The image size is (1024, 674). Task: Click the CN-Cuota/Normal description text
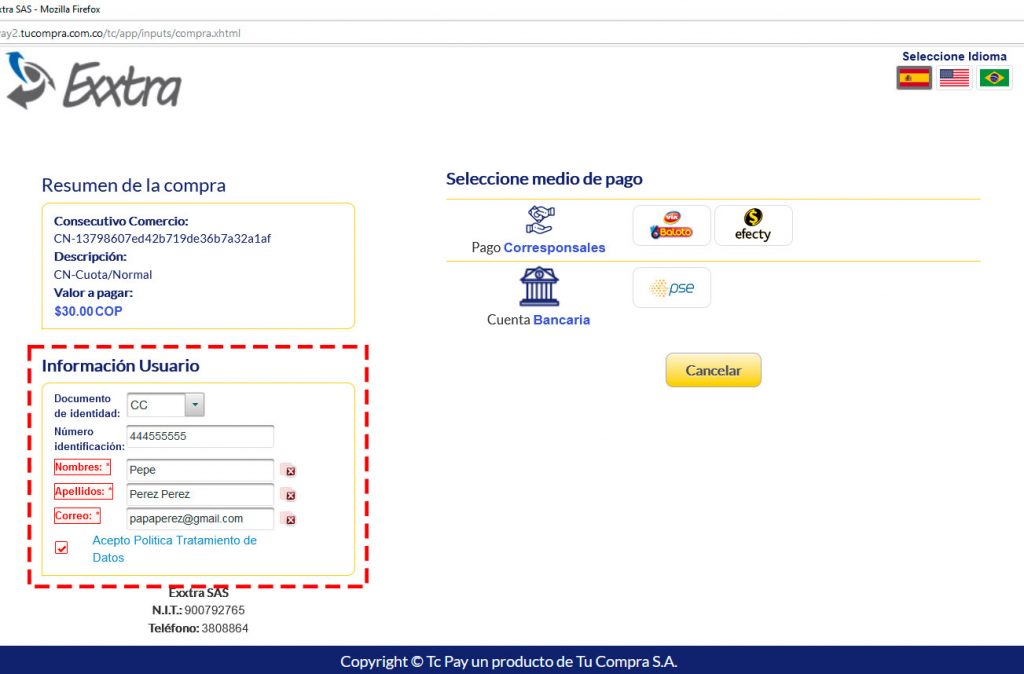point(103,274)
